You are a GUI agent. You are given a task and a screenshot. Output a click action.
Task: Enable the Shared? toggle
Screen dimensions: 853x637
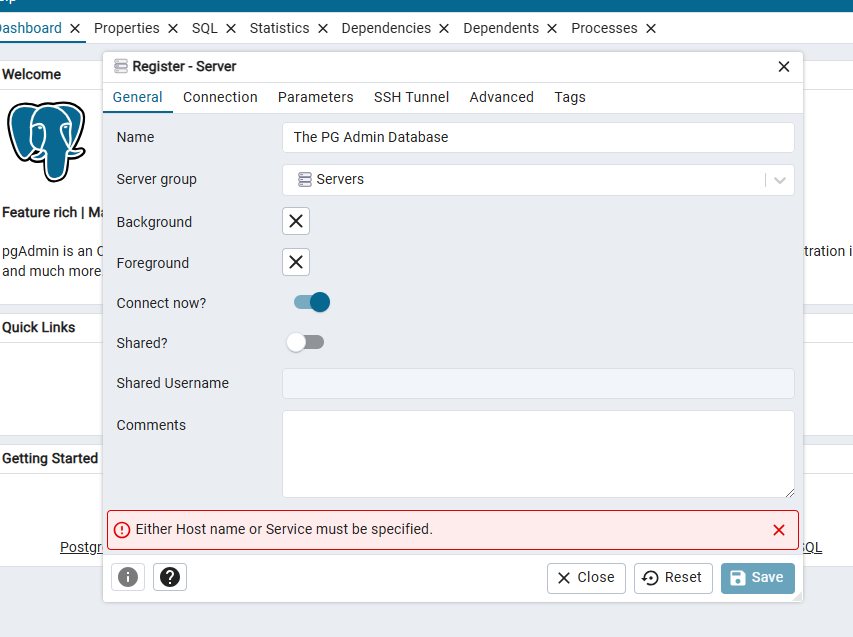[x=305, y=343]
